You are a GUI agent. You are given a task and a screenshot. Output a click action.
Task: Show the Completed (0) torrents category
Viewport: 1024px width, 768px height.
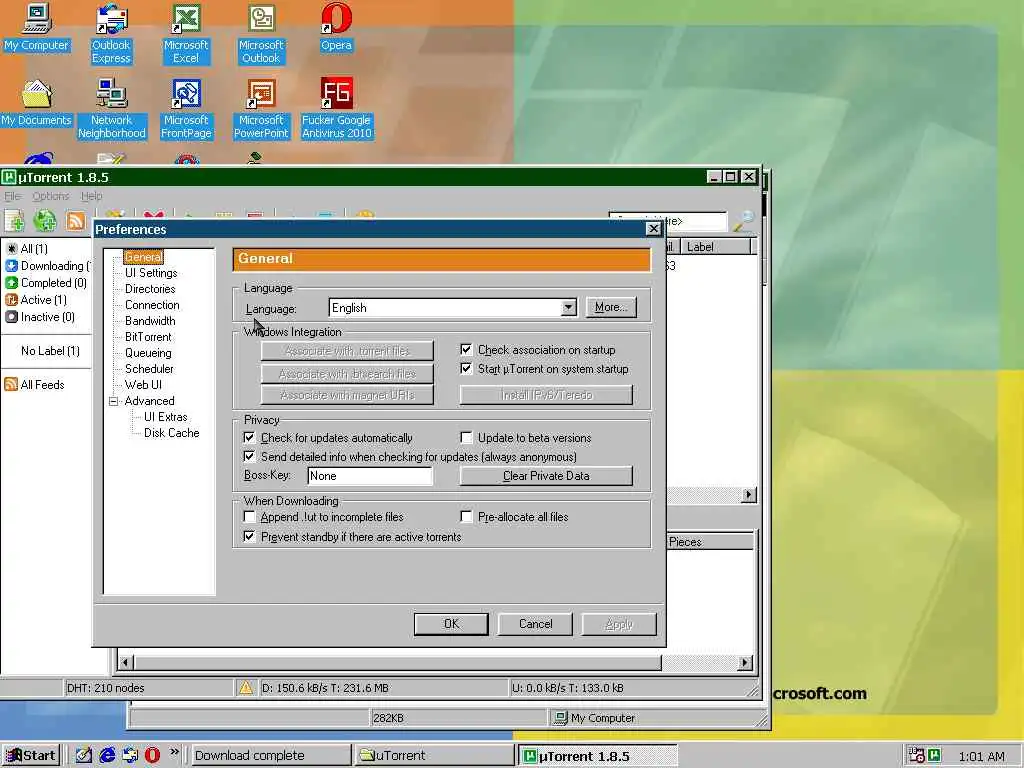tap(46, 283)
